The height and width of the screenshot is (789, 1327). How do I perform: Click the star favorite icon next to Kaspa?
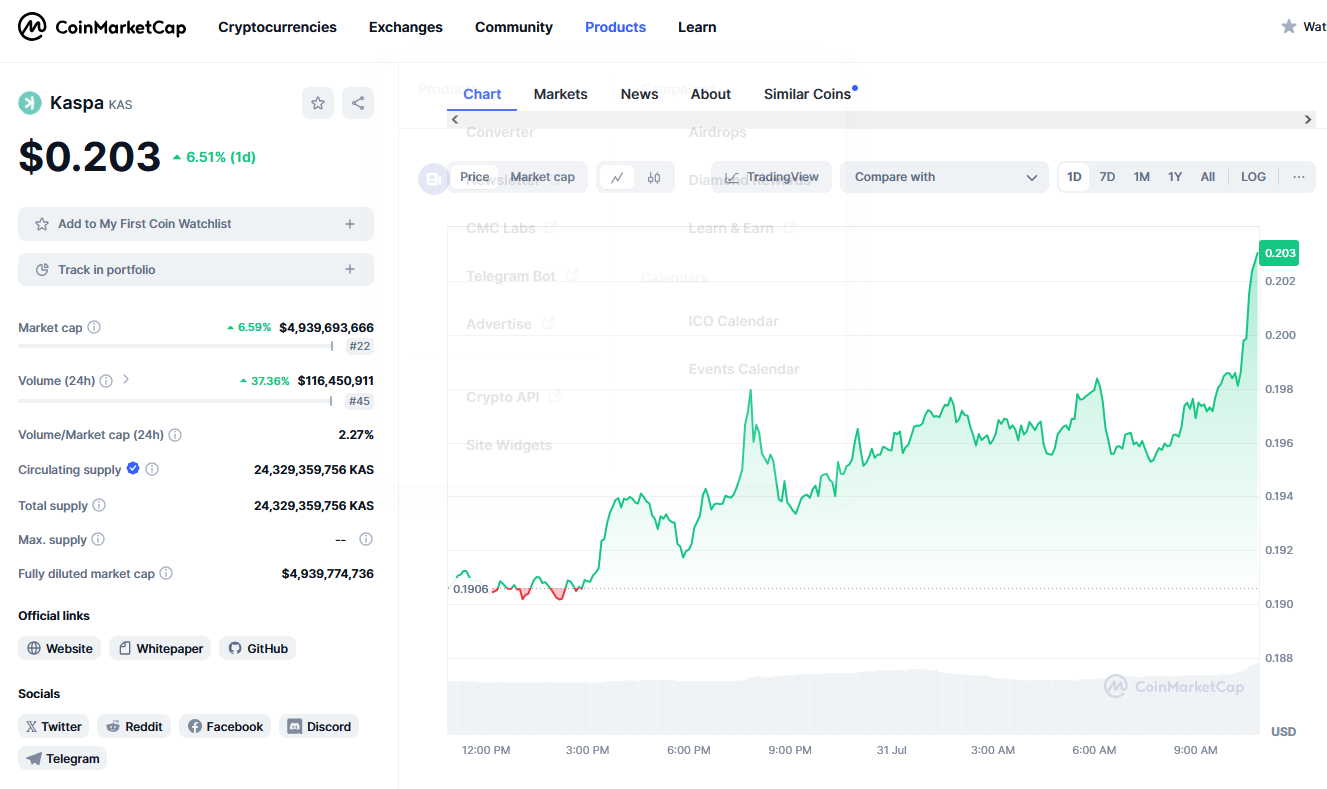[x=318, y=103]
